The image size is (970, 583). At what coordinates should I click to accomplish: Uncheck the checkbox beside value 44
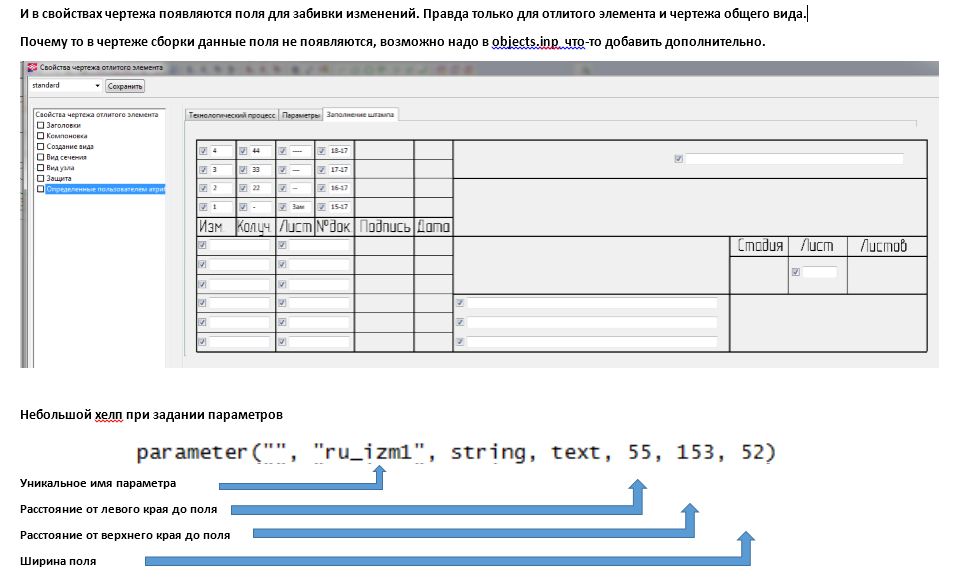[243, 151]
